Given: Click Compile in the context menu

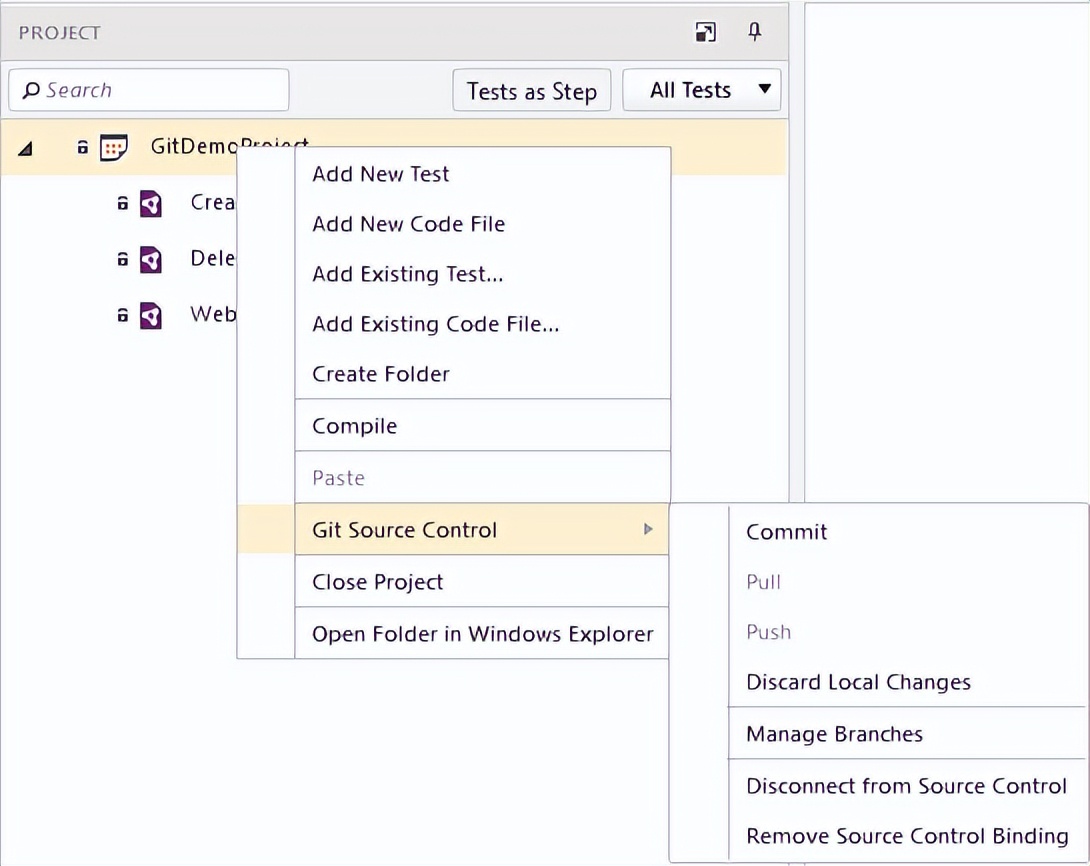Looking at the screenshot, I should [x=355, y=426].
